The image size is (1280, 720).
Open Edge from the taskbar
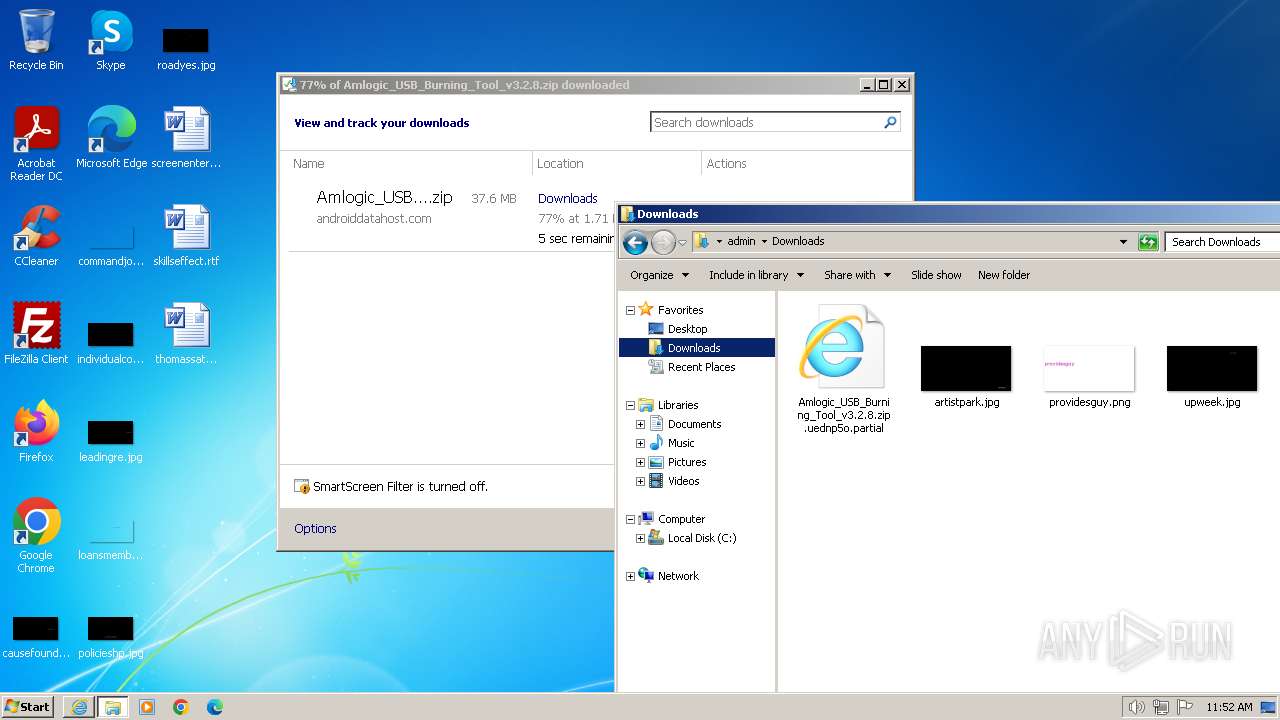click(215, 707)
